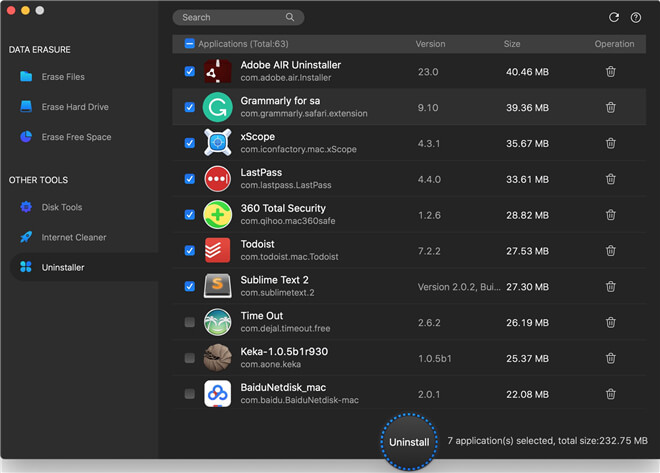This screenshot has height=473, width=660.
Task: Select the Grammarly for sa app name
Action: pyautogui.click(x=280, y=101)
